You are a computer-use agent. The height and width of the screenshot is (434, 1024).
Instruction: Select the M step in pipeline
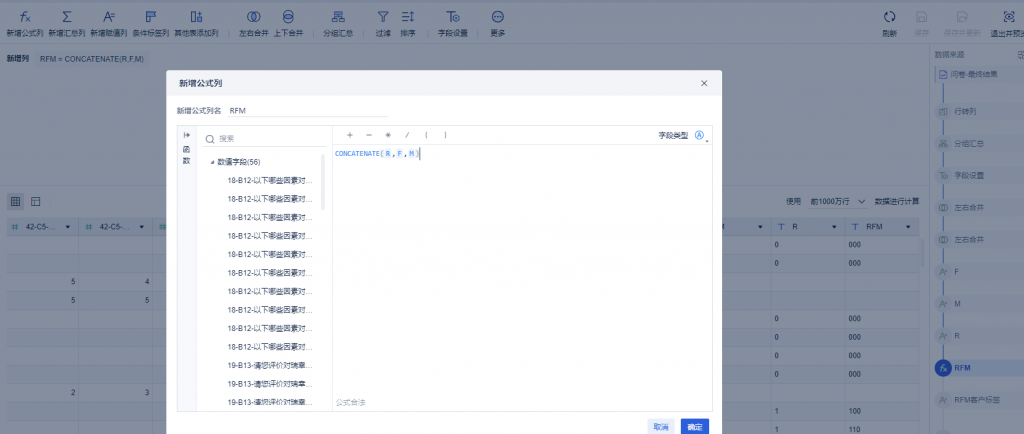point(957,303)
